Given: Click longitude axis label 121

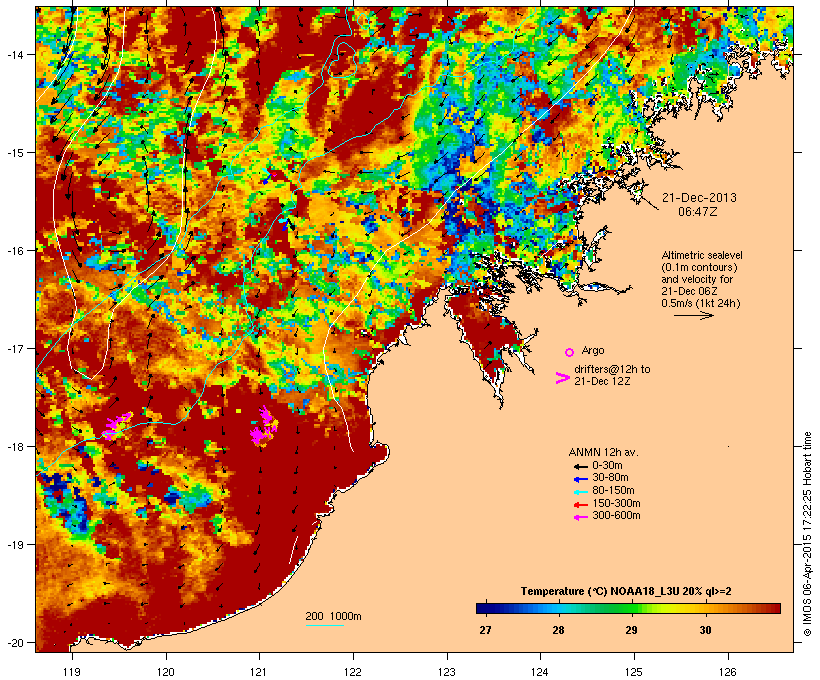Looking at the screenshot, I should [259, 672].
